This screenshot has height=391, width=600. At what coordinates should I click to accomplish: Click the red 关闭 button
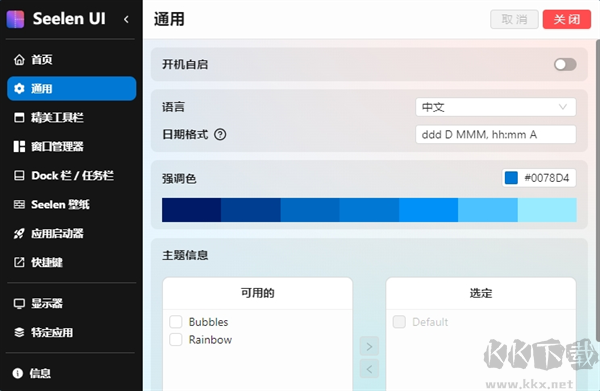coord(567,19)
